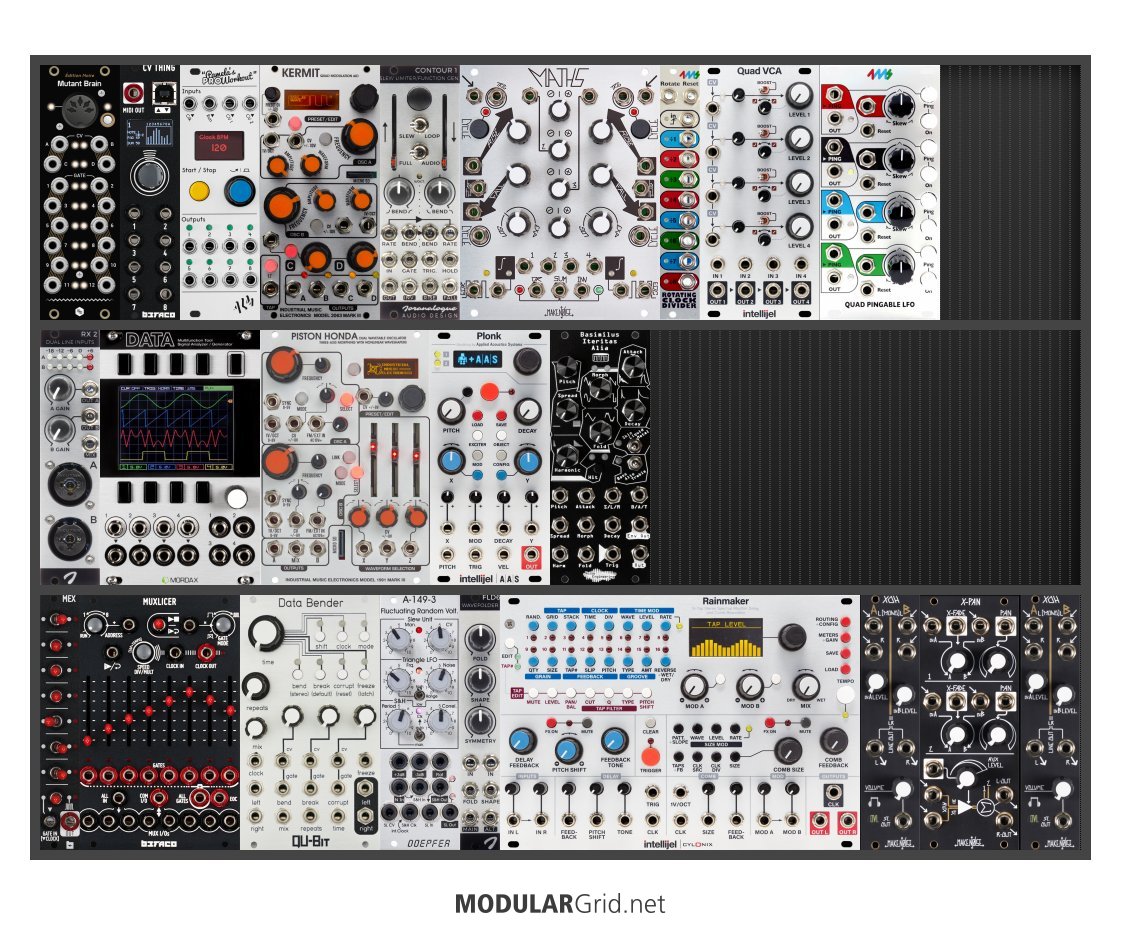The height and width of the screenshot is (925, 1121).
Task: Click the Rotating Clock Divider Reset jack
Action: pyautogui.click(x=691, y=96)
